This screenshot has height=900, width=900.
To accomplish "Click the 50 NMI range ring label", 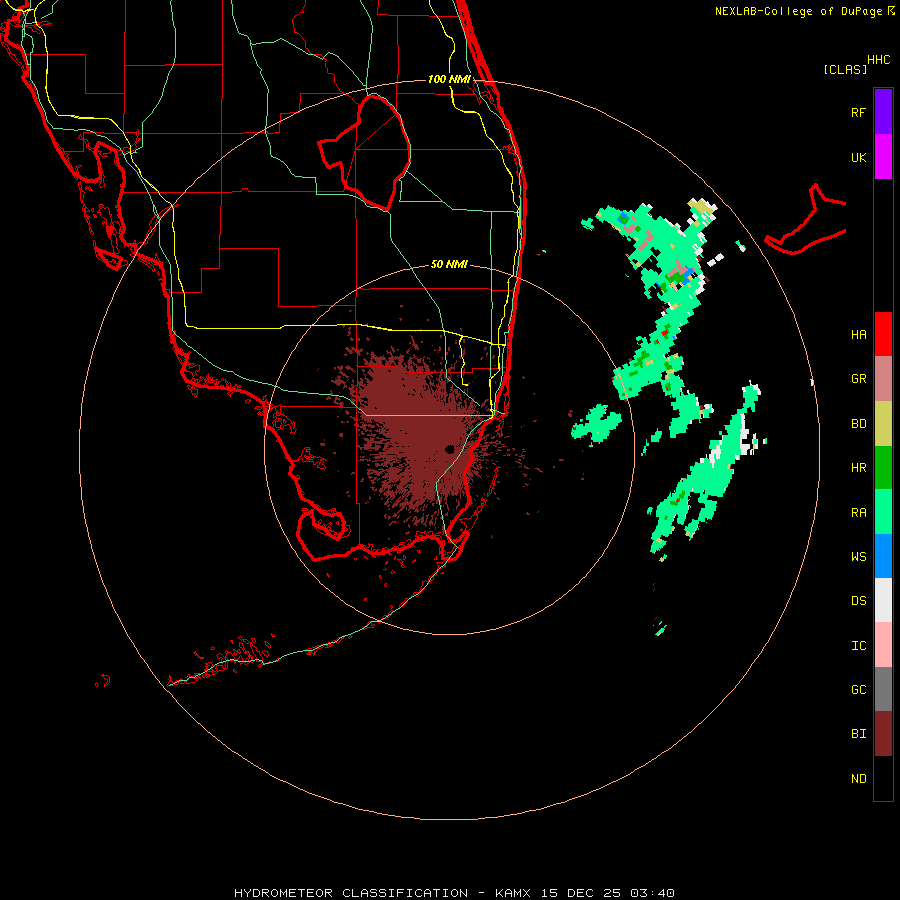I will [449, 264].
